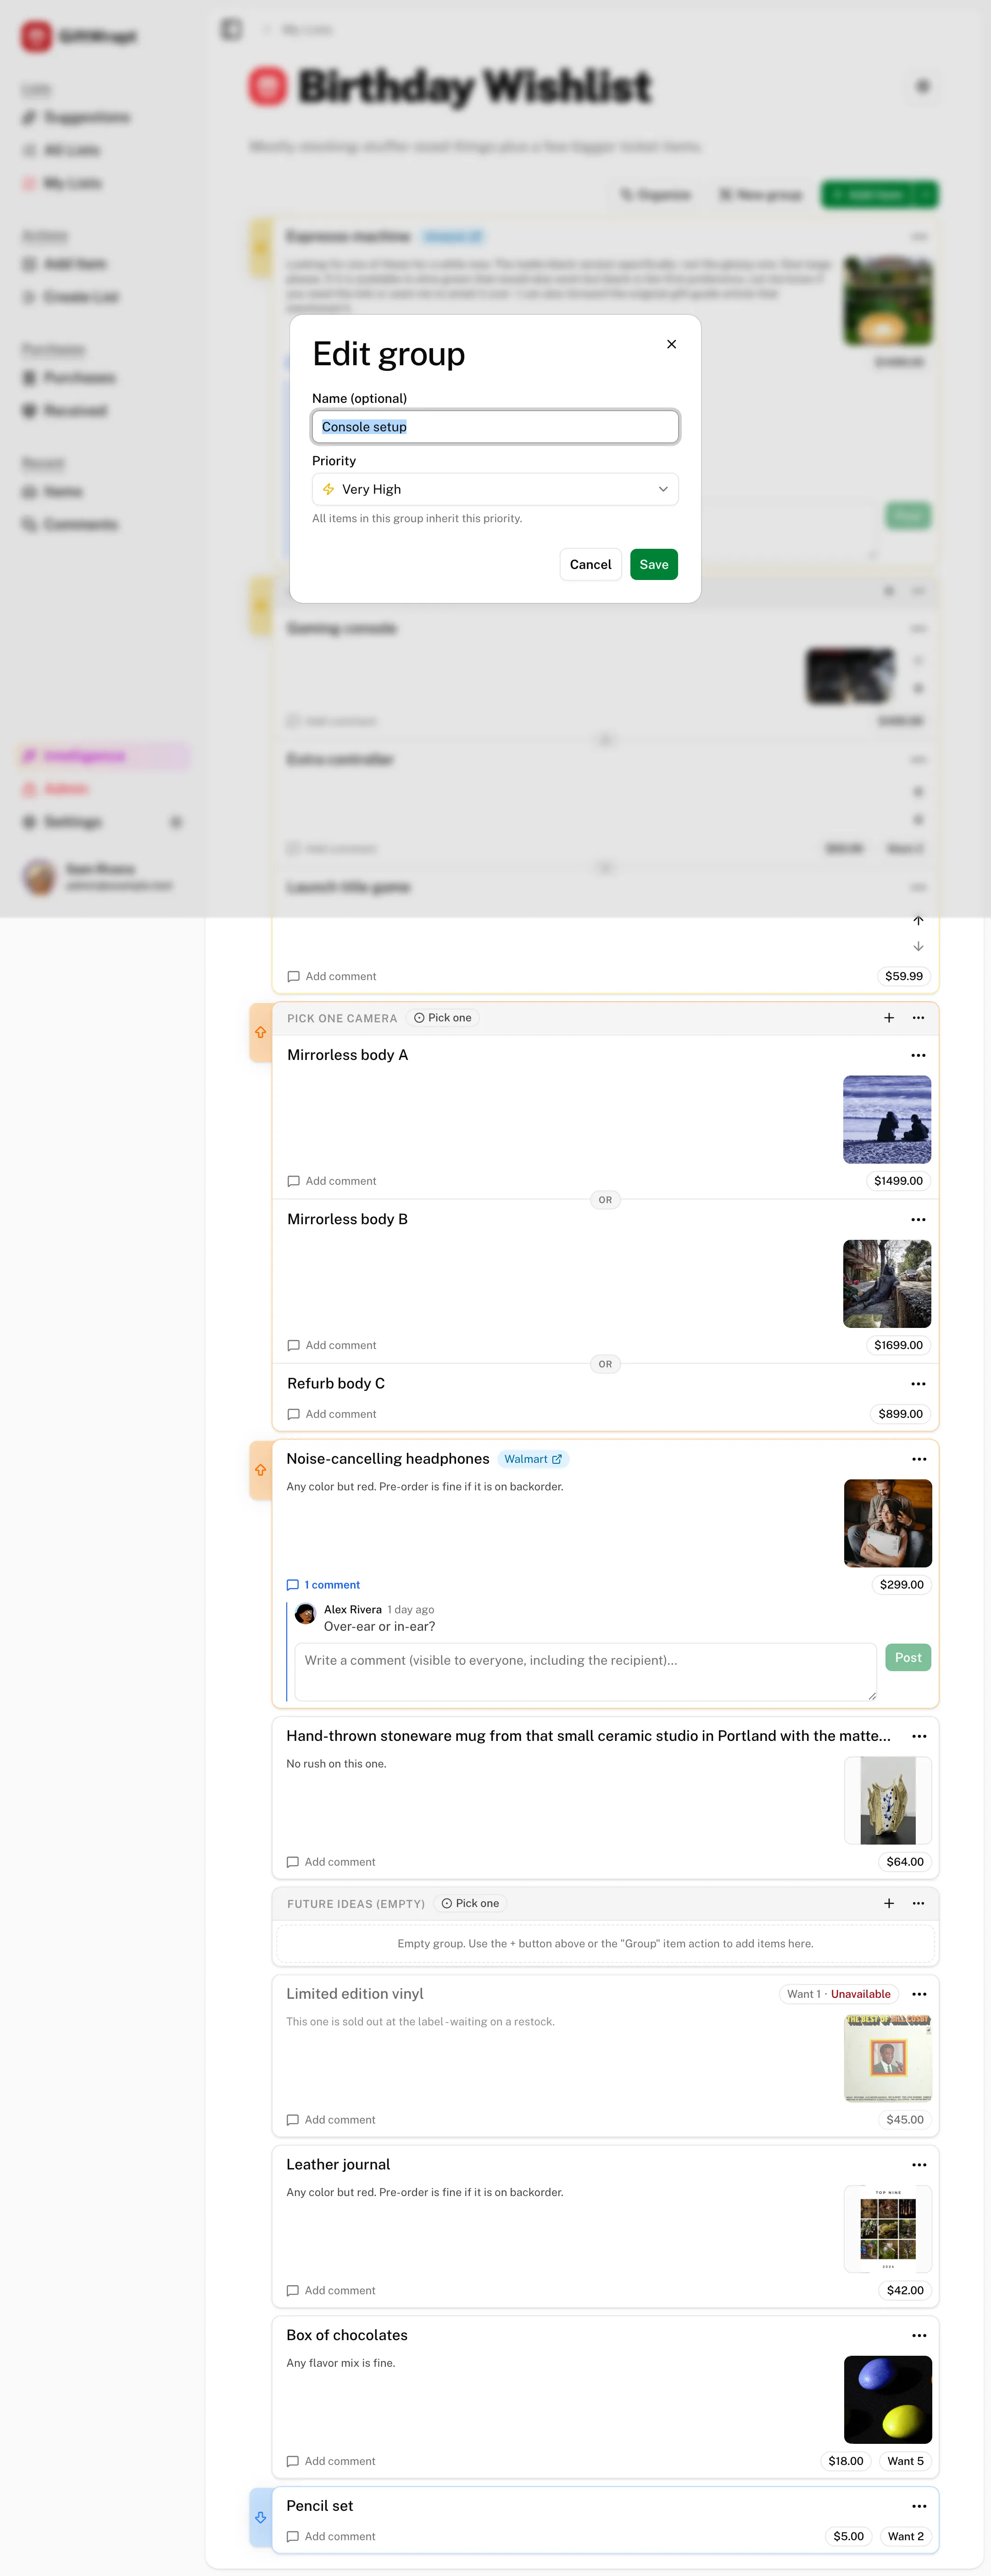Open the Priority dropdown showing Very High

[495, 489]
